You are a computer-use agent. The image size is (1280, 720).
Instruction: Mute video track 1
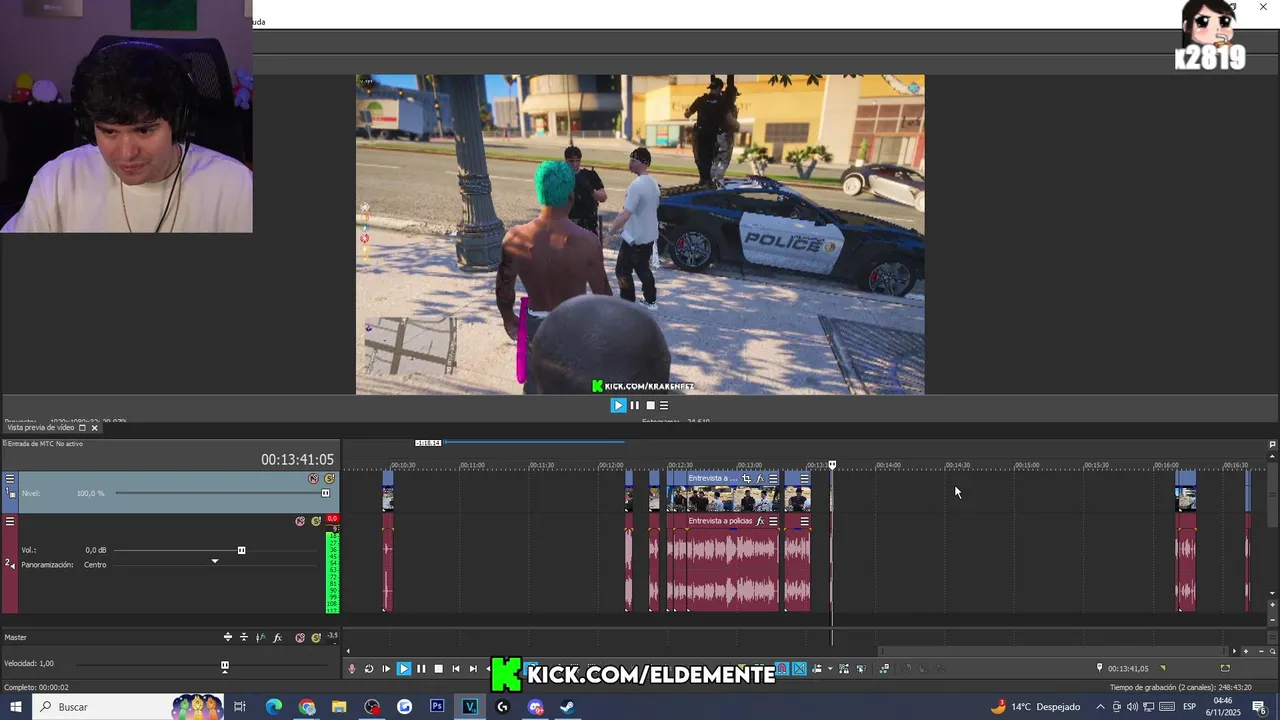(314, 479)
